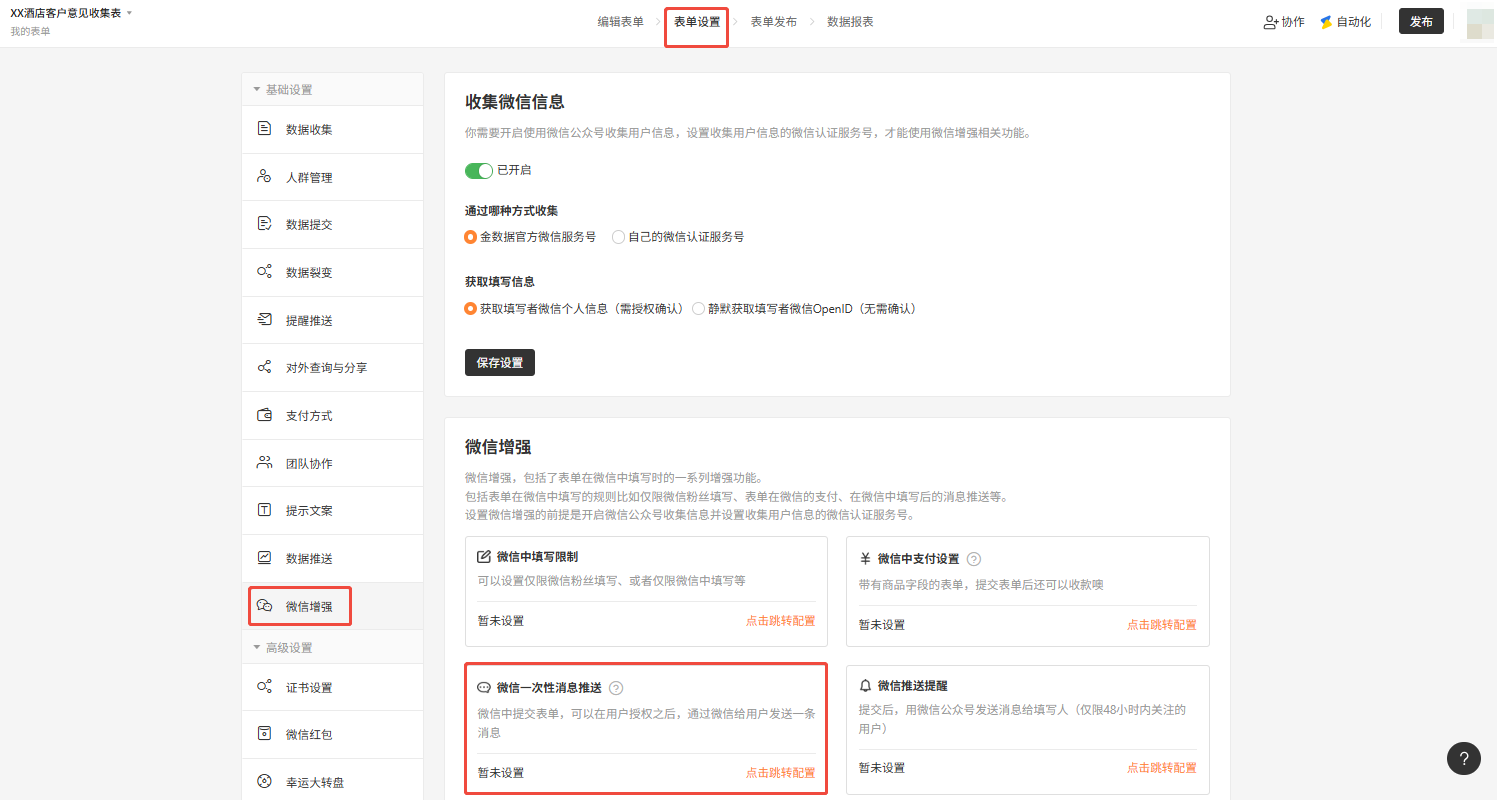Click the 保存设置 button

coord(500,363)
